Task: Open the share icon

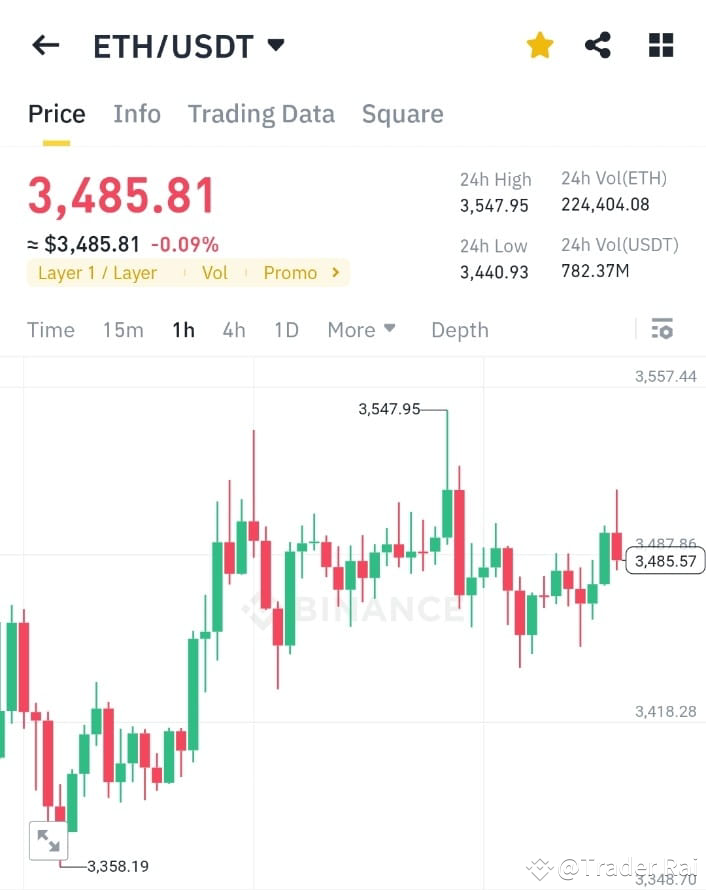Action: pos(598,44)
